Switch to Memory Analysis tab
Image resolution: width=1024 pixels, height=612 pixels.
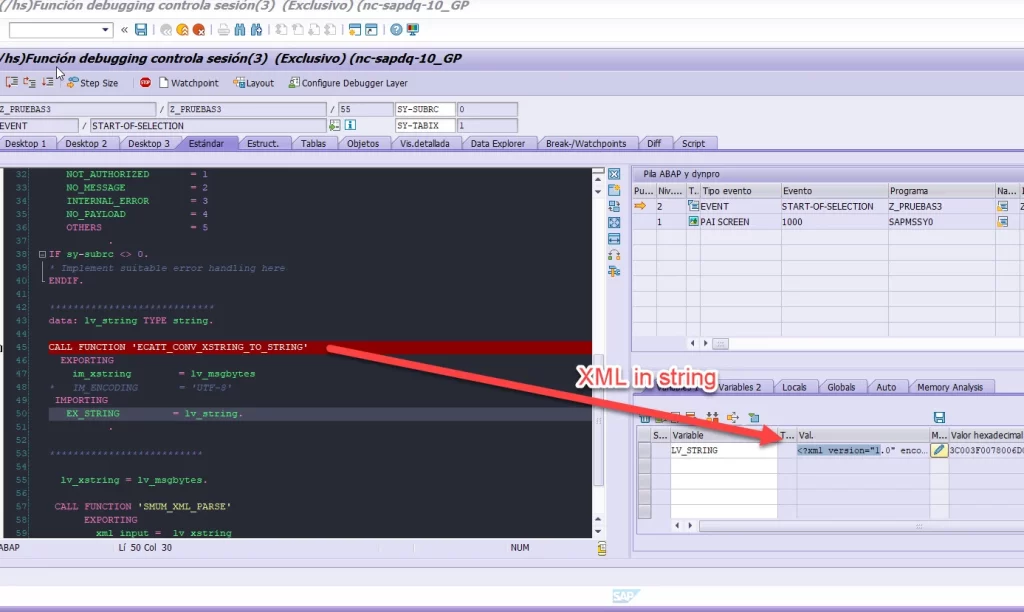(x=950, y=387)
